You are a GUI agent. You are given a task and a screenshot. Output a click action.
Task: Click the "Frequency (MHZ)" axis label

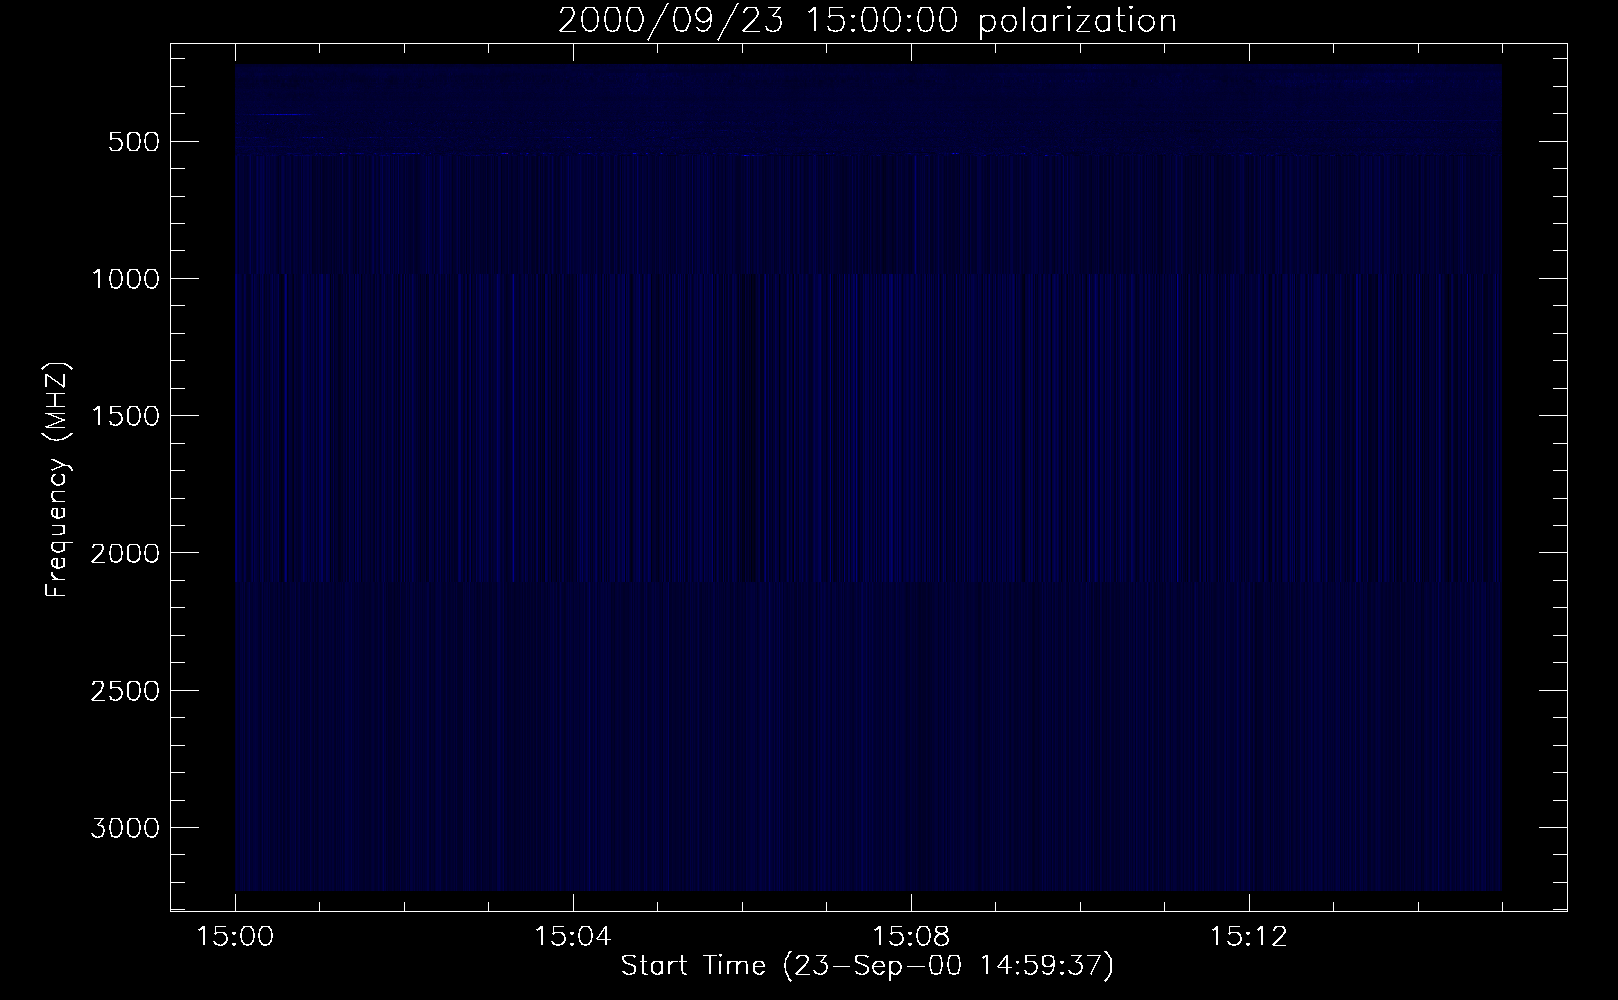[58, 480]
